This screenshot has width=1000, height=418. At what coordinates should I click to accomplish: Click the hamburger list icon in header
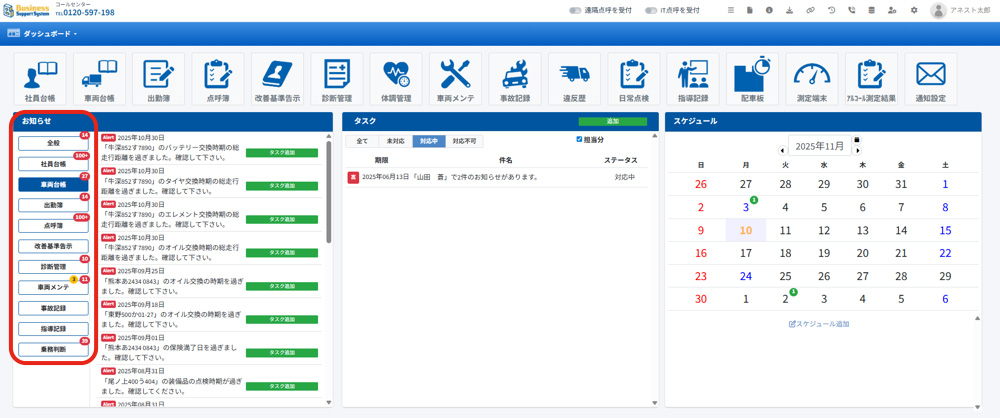(731, 10)
